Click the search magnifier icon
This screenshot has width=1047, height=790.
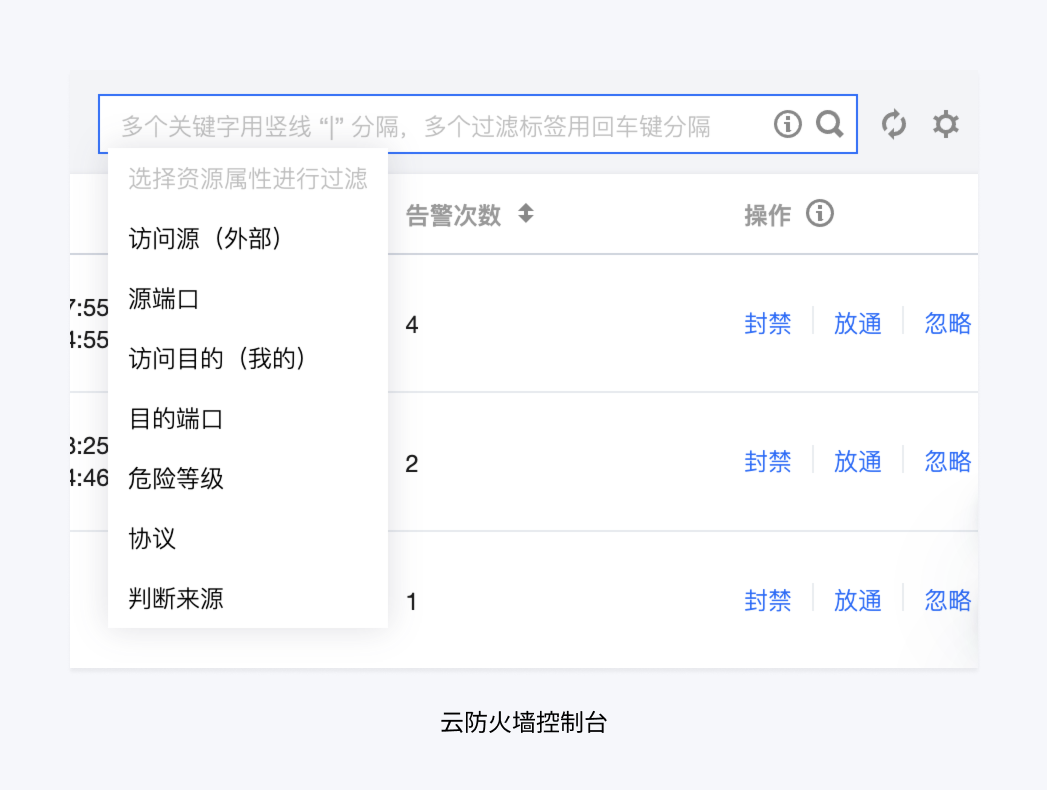(x=830, y=124)
